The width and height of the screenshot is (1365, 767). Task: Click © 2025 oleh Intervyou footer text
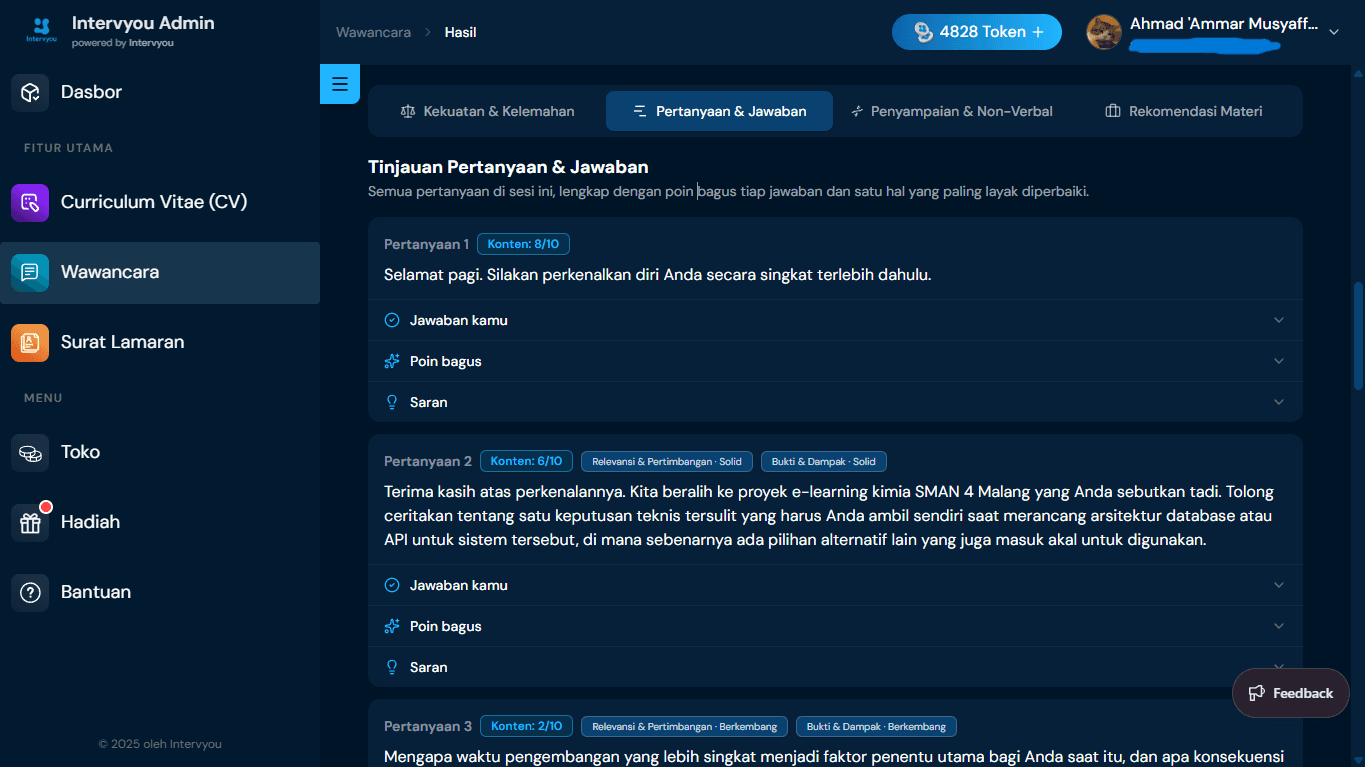pyautogui.click(x=160, y=744)
